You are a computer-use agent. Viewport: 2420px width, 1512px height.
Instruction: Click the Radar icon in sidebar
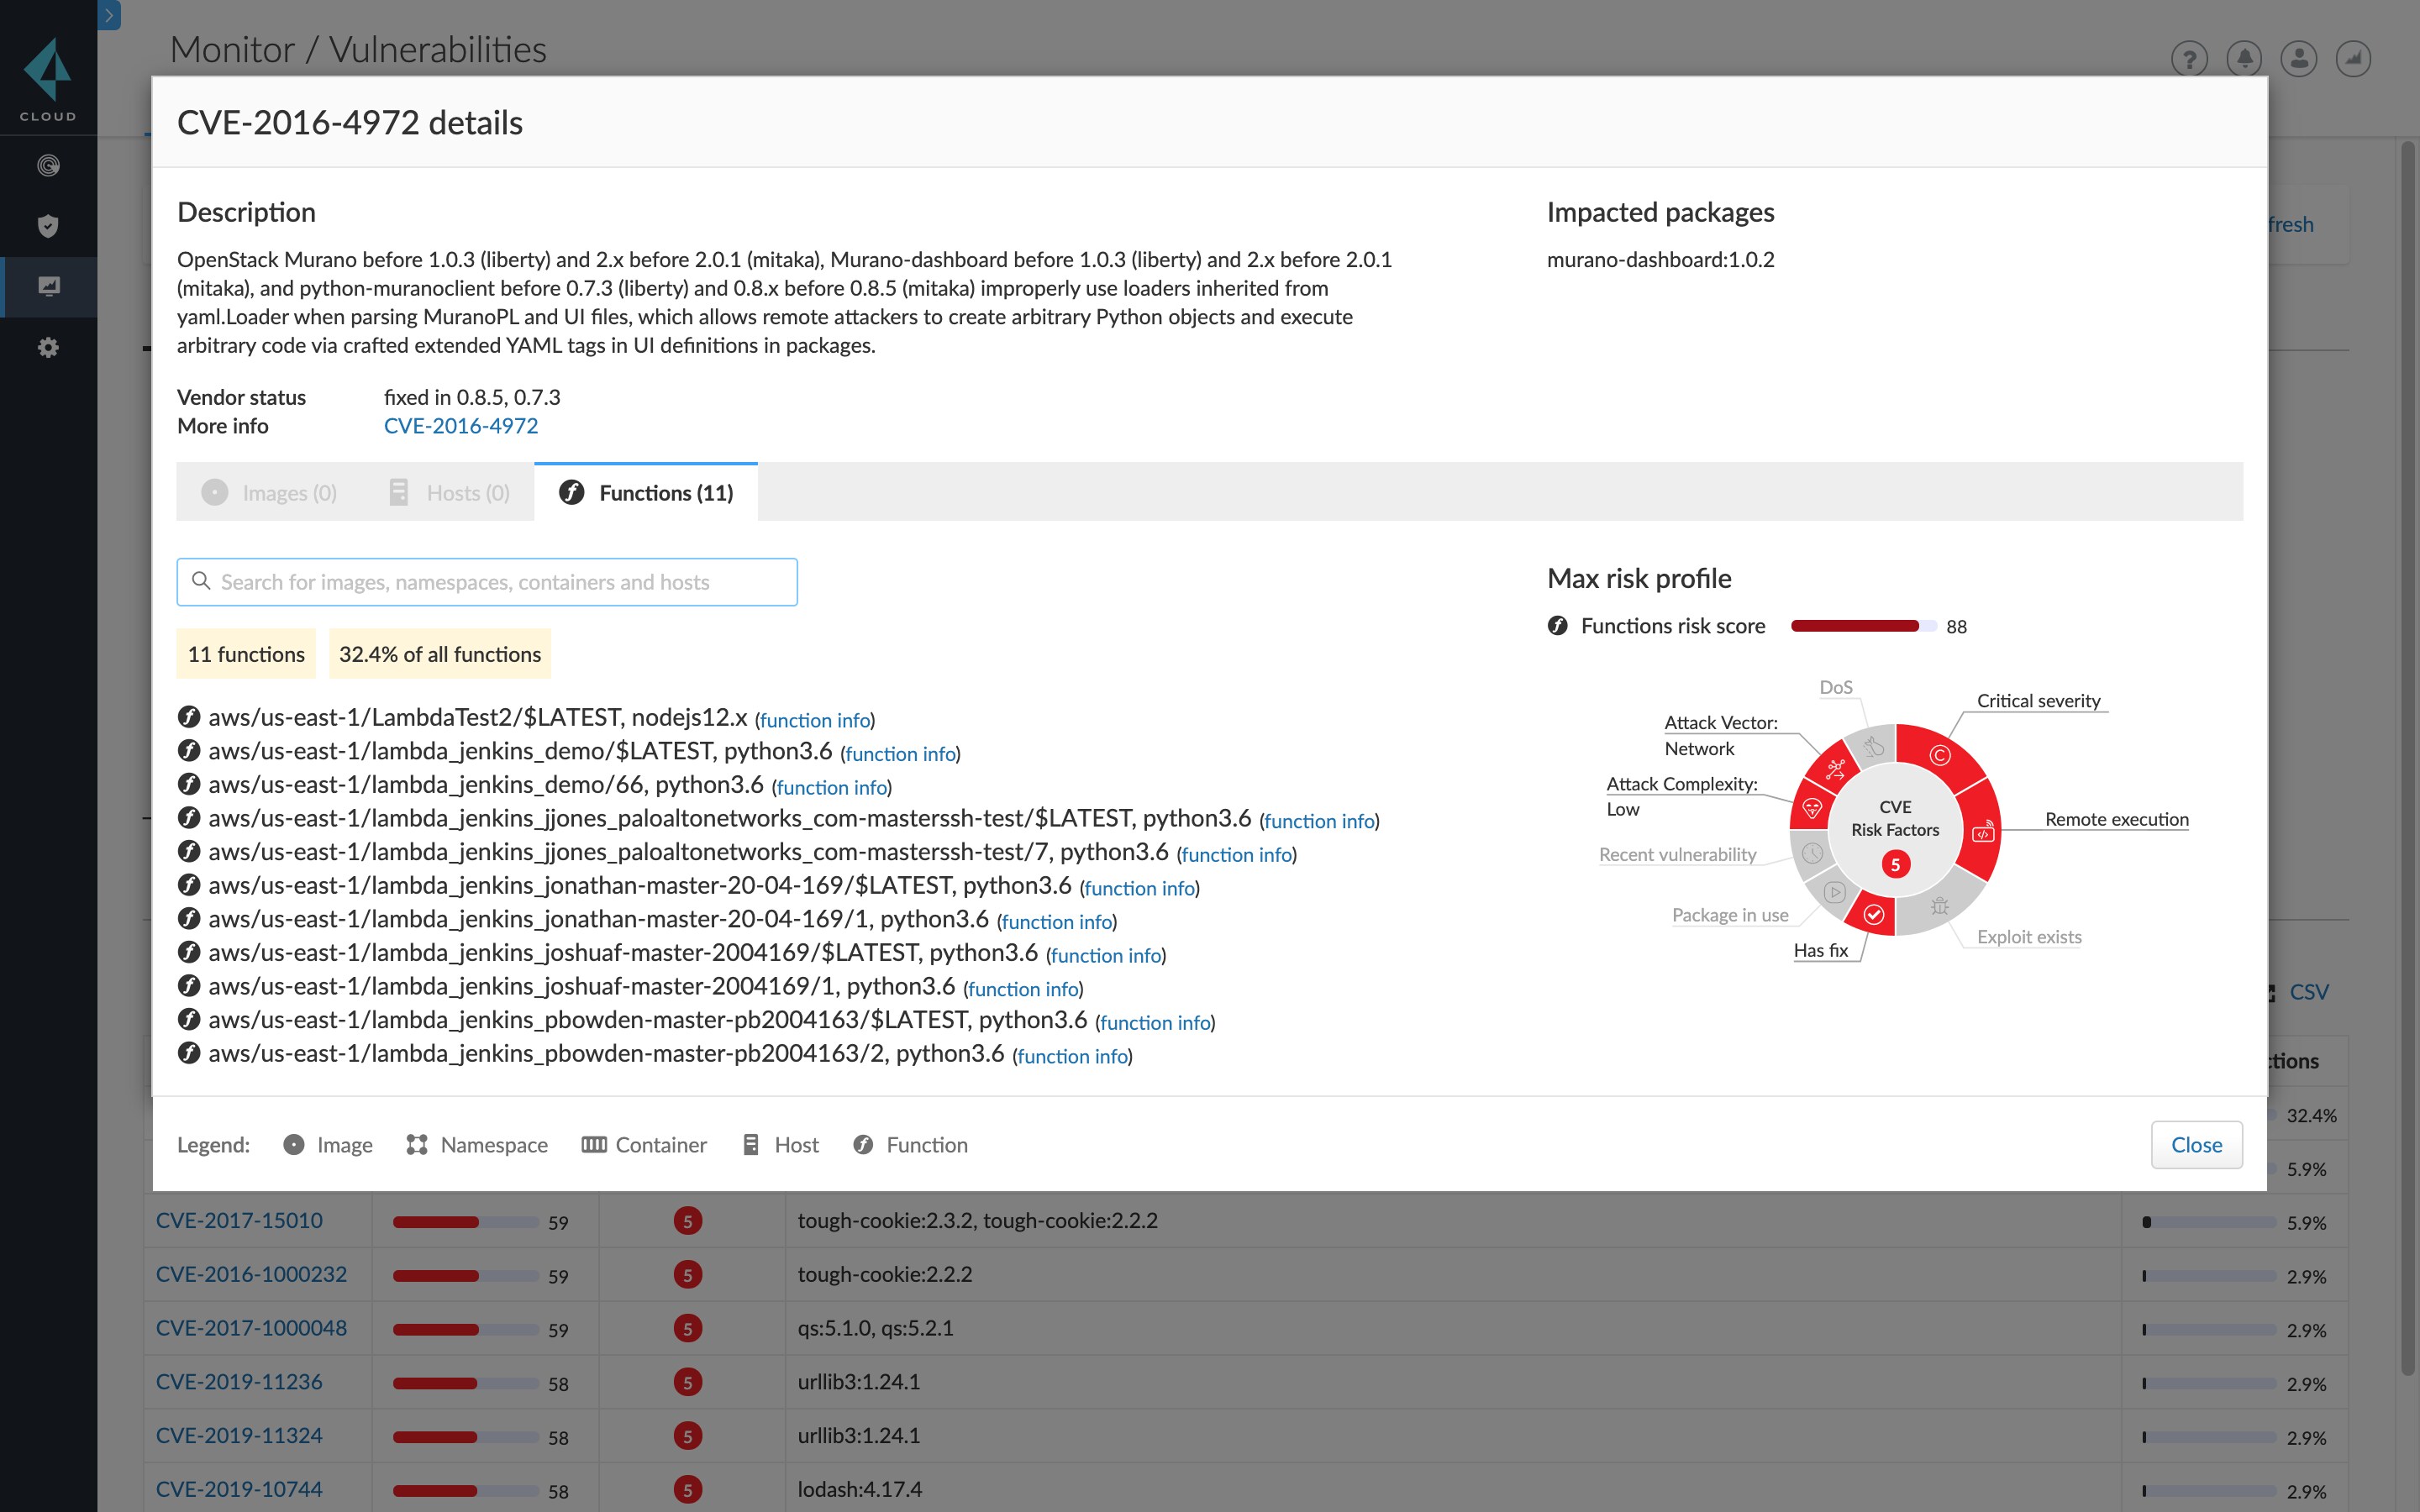(x=48, y=165)
